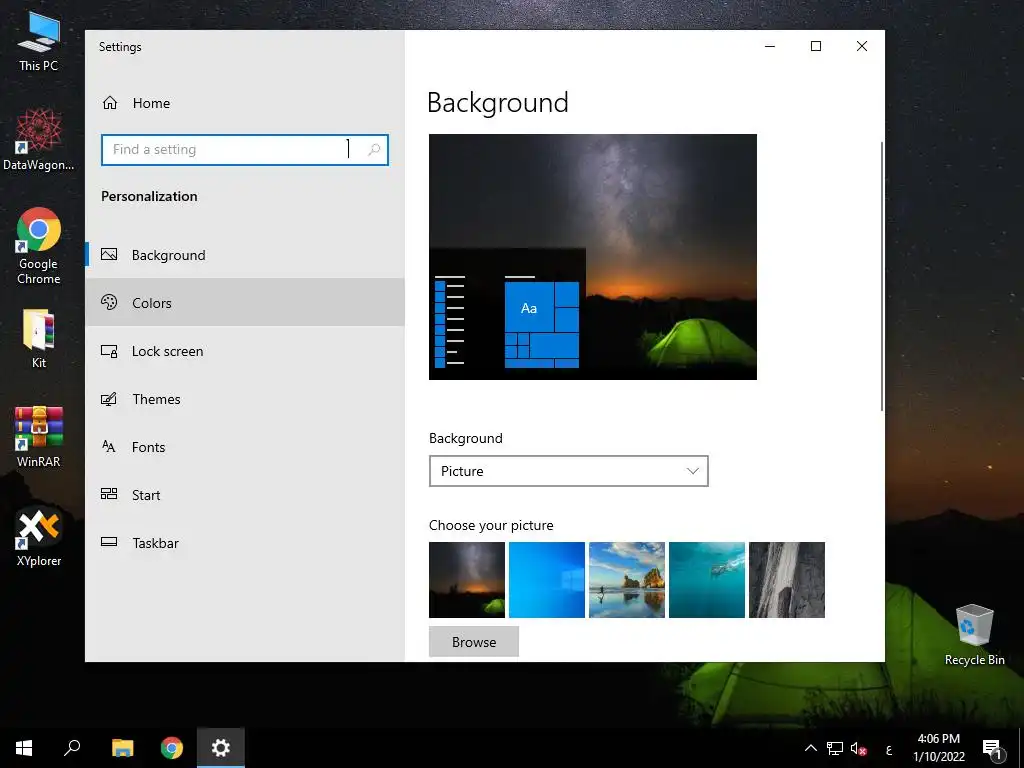Minimize the Settings window
The image size is (1024, 768).
point(770,46)
